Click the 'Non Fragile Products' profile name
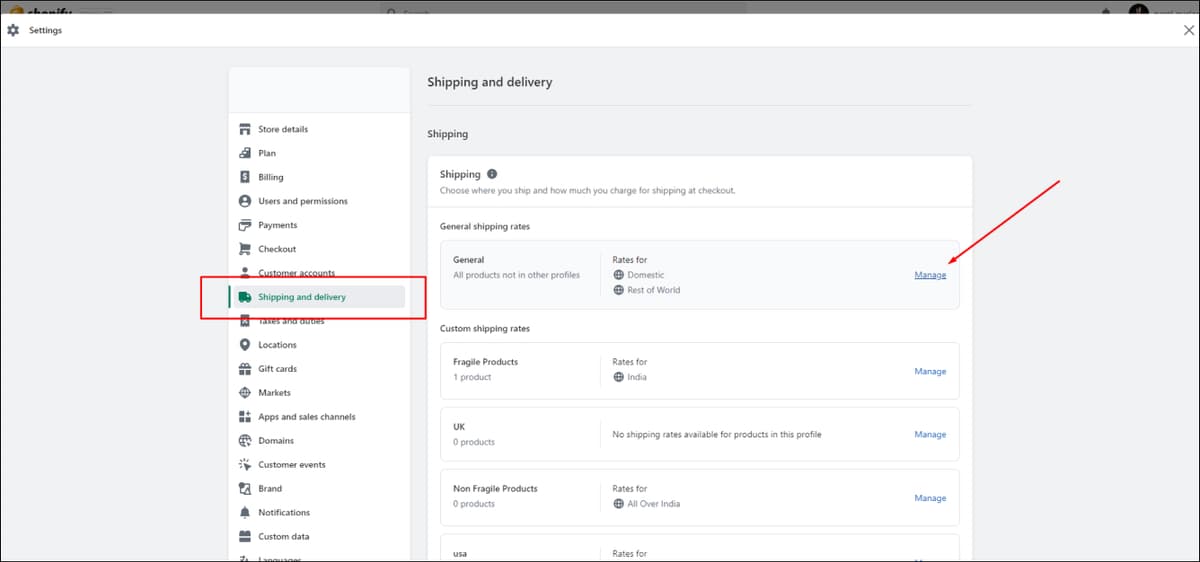 [x=495, y=489]
